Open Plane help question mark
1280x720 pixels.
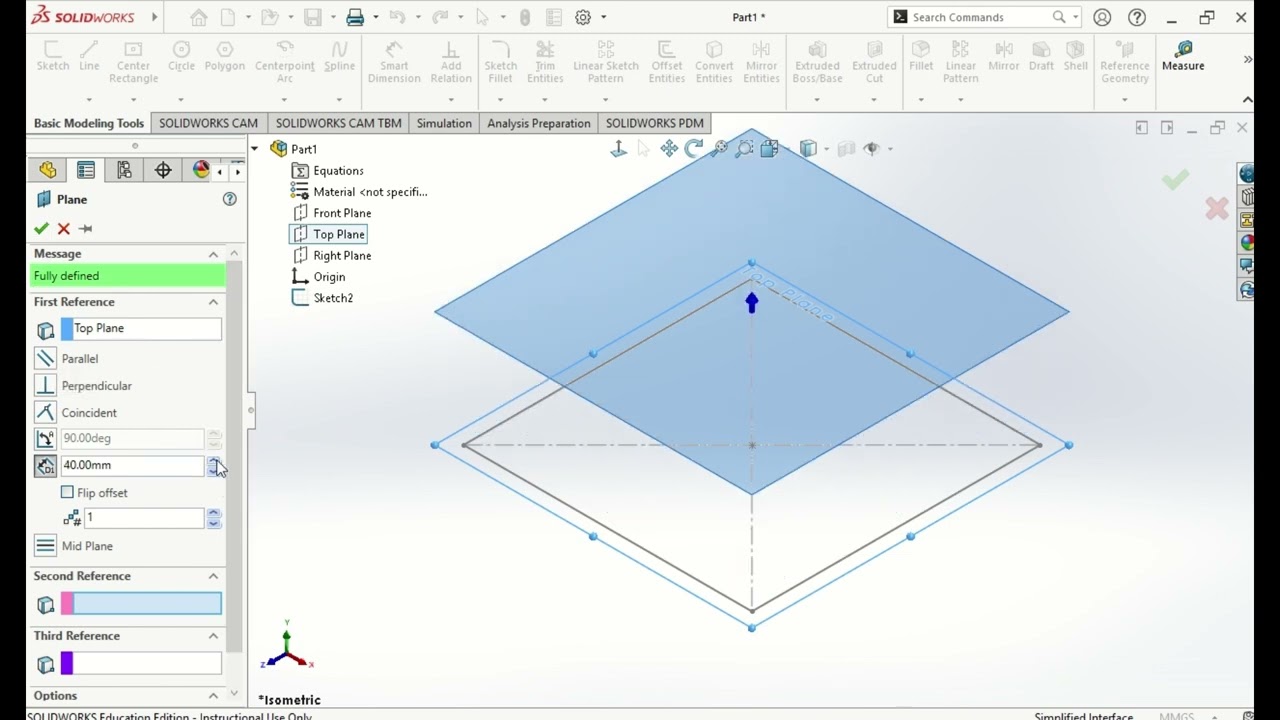230,199
